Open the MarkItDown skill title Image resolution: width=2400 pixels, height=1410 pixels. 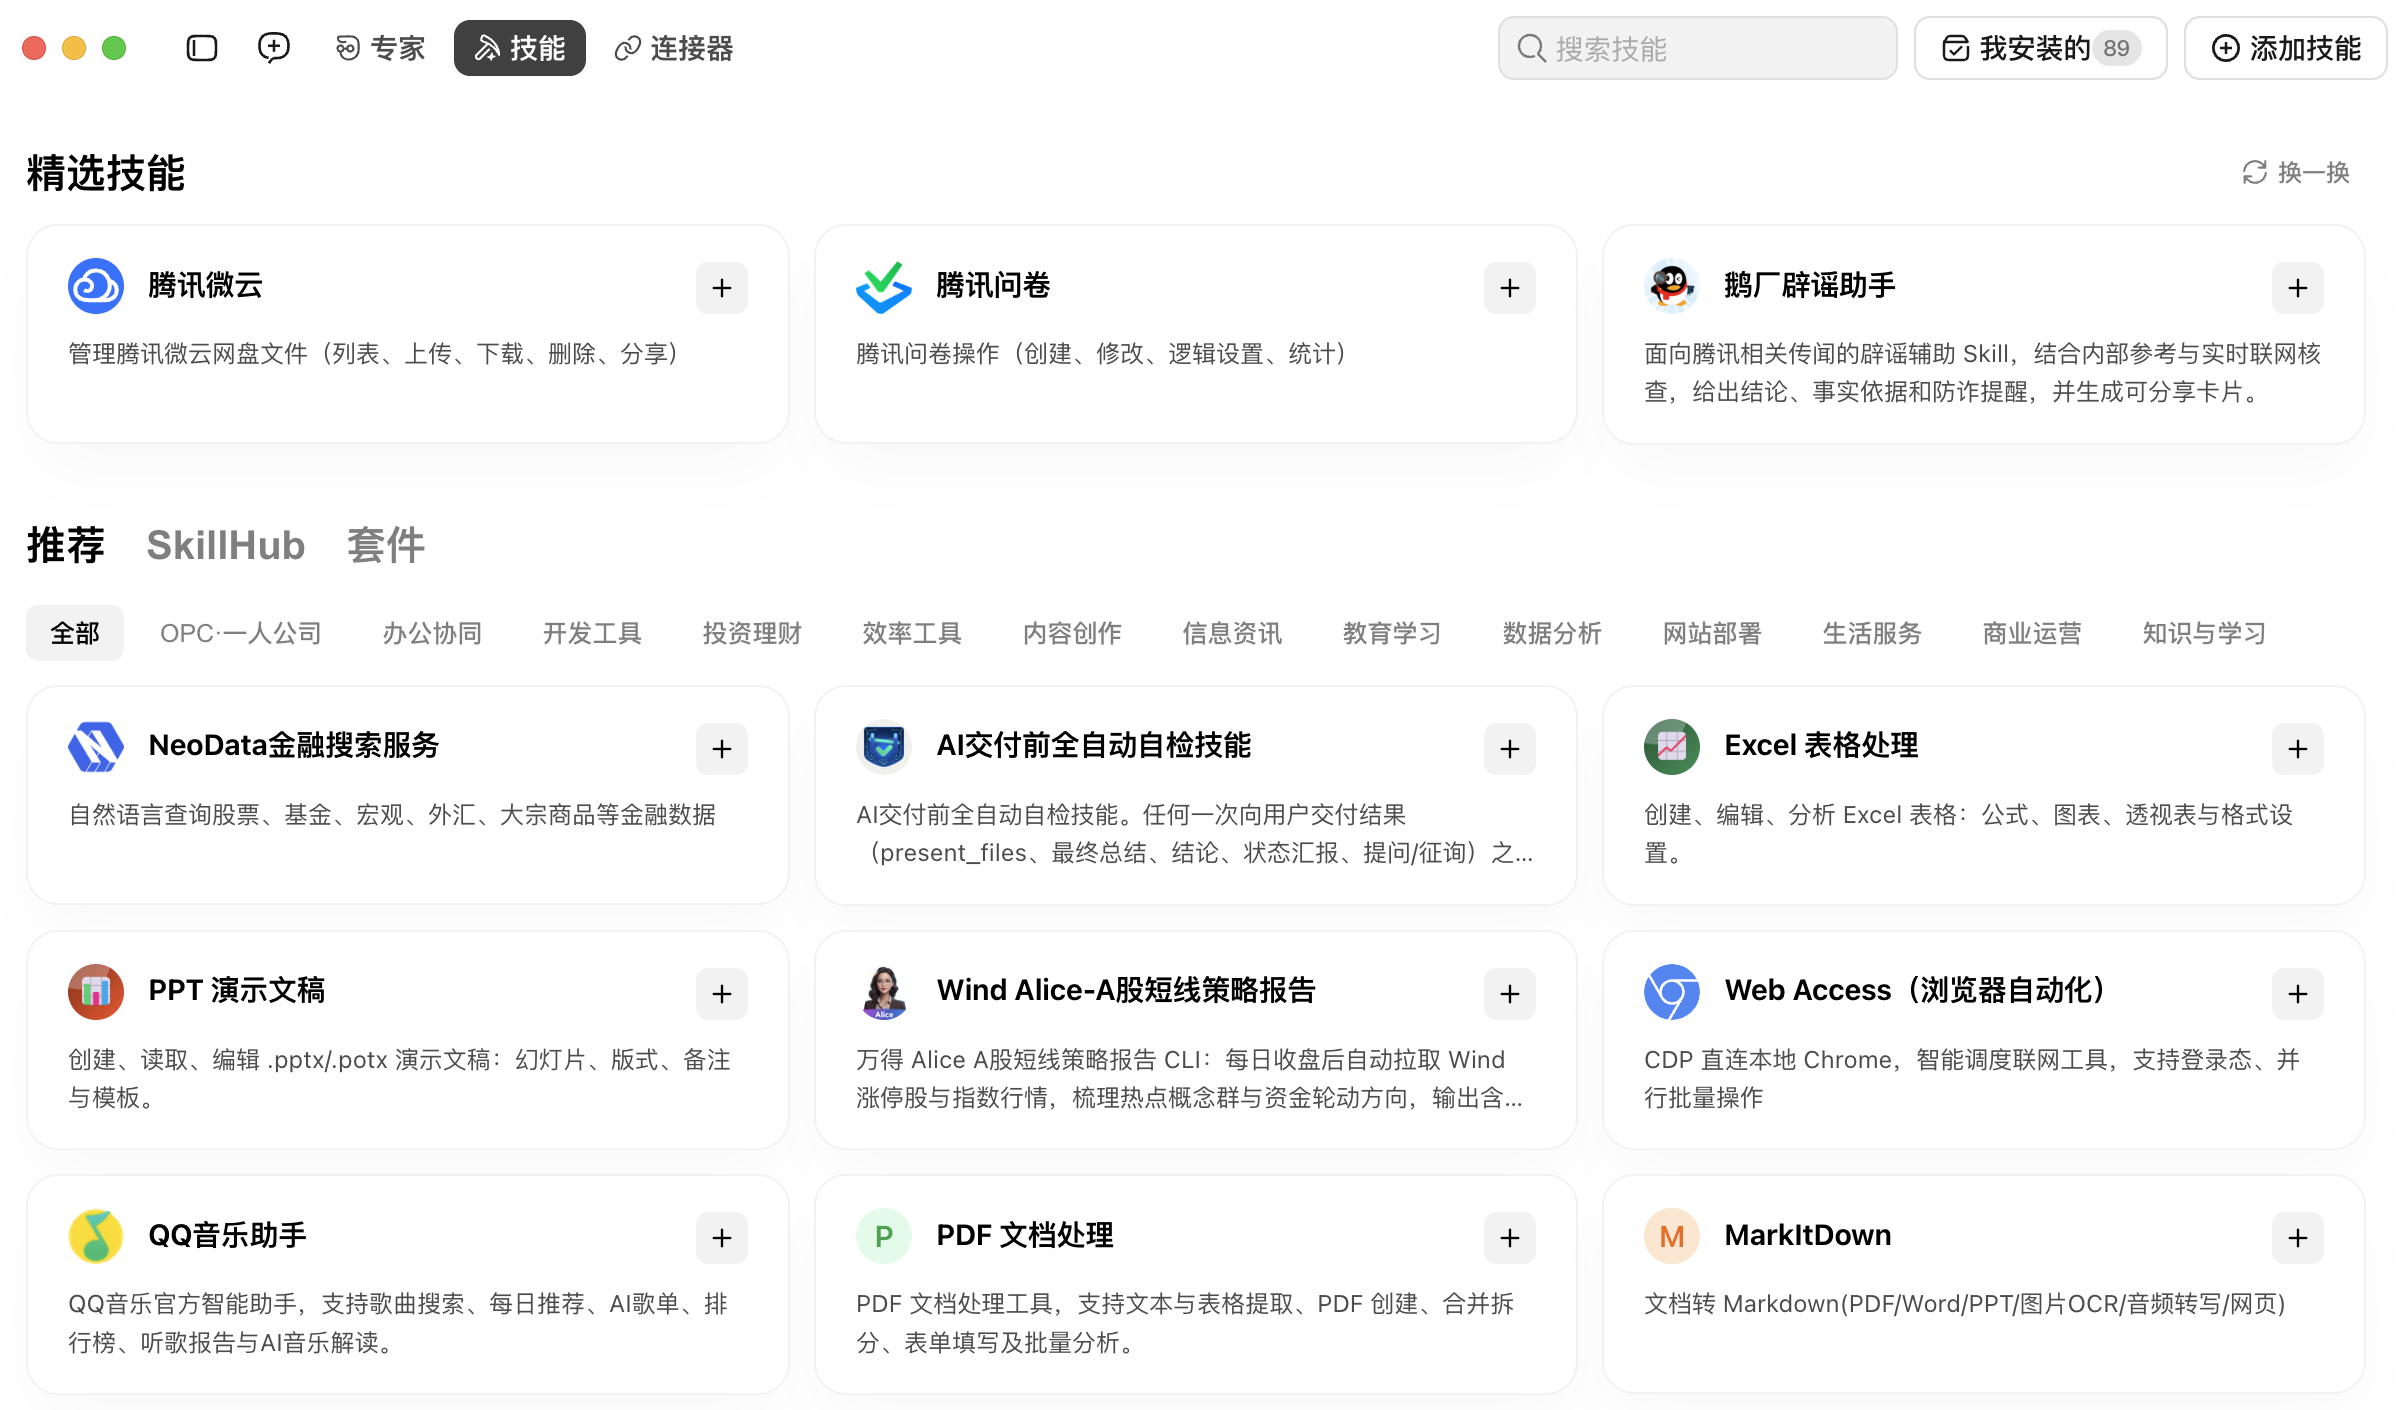click(x=1808, y=1236)
